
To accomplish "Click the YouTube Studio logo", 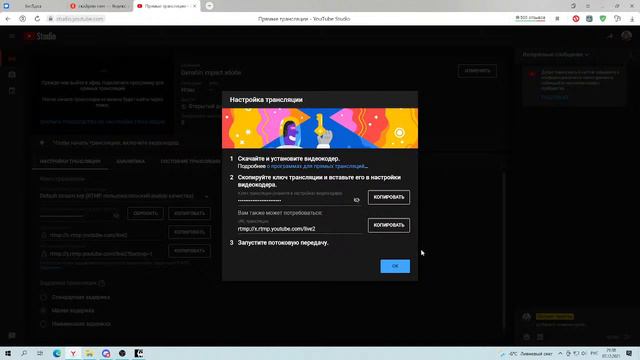I will [40, 36].
